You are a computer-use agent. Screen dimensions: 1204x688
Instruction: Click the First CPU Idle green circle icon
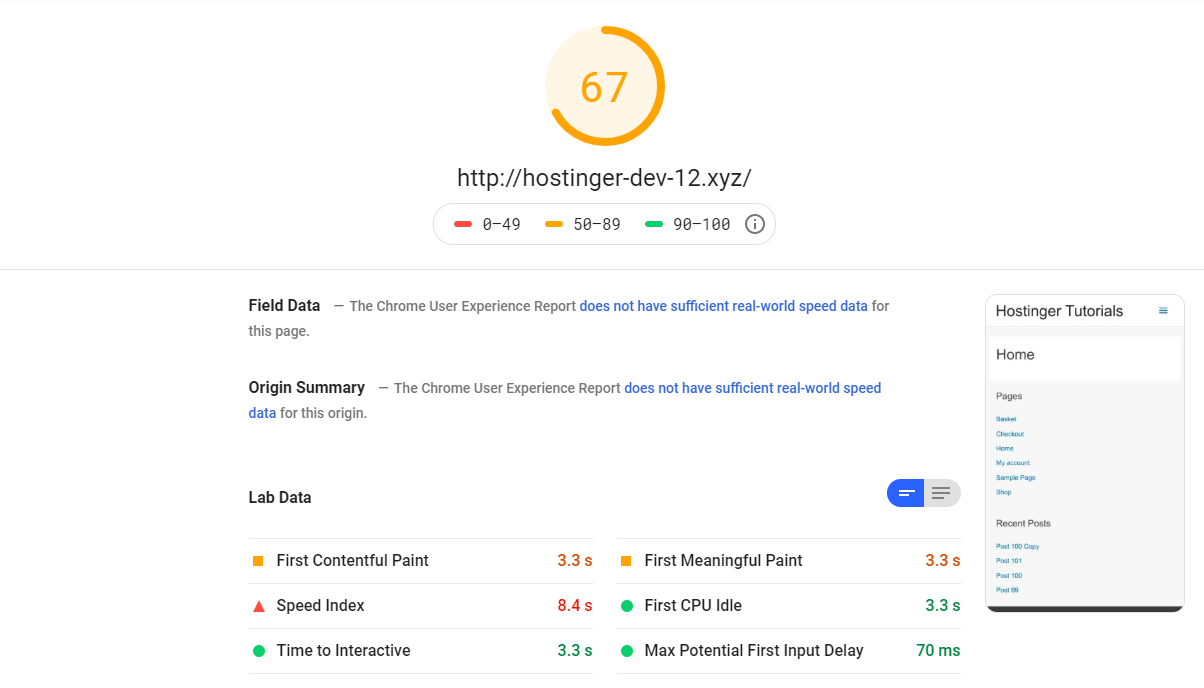(627, 606)
